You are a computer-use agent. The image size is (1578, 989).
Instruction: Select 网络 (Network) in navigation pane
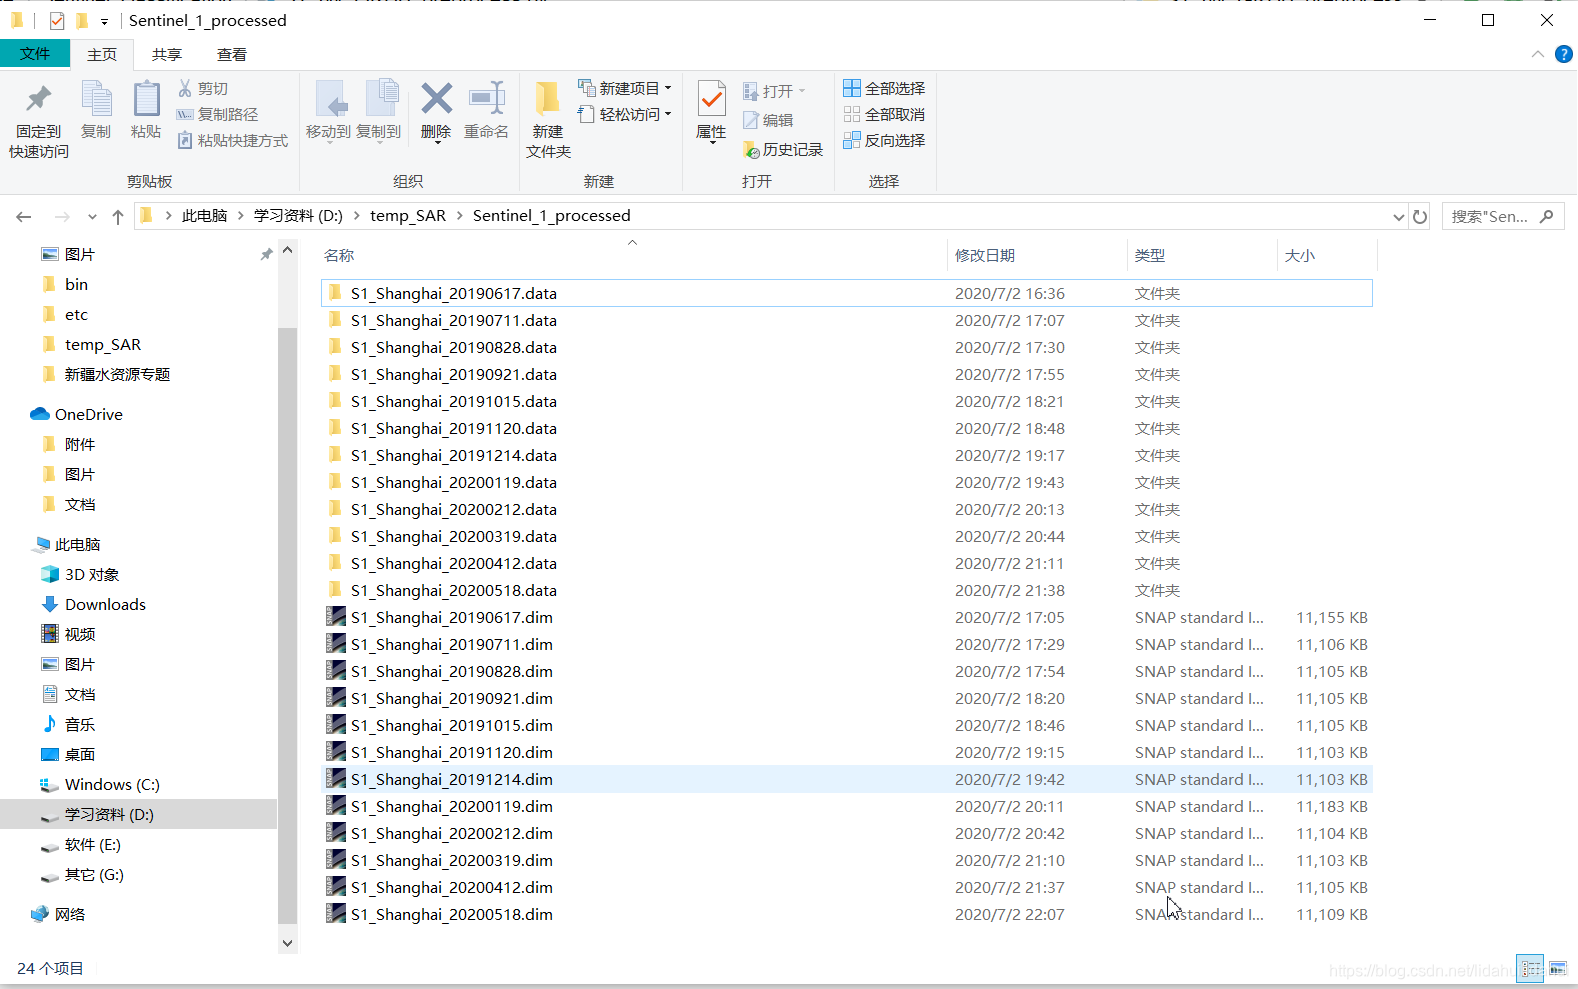pos(59,914)
